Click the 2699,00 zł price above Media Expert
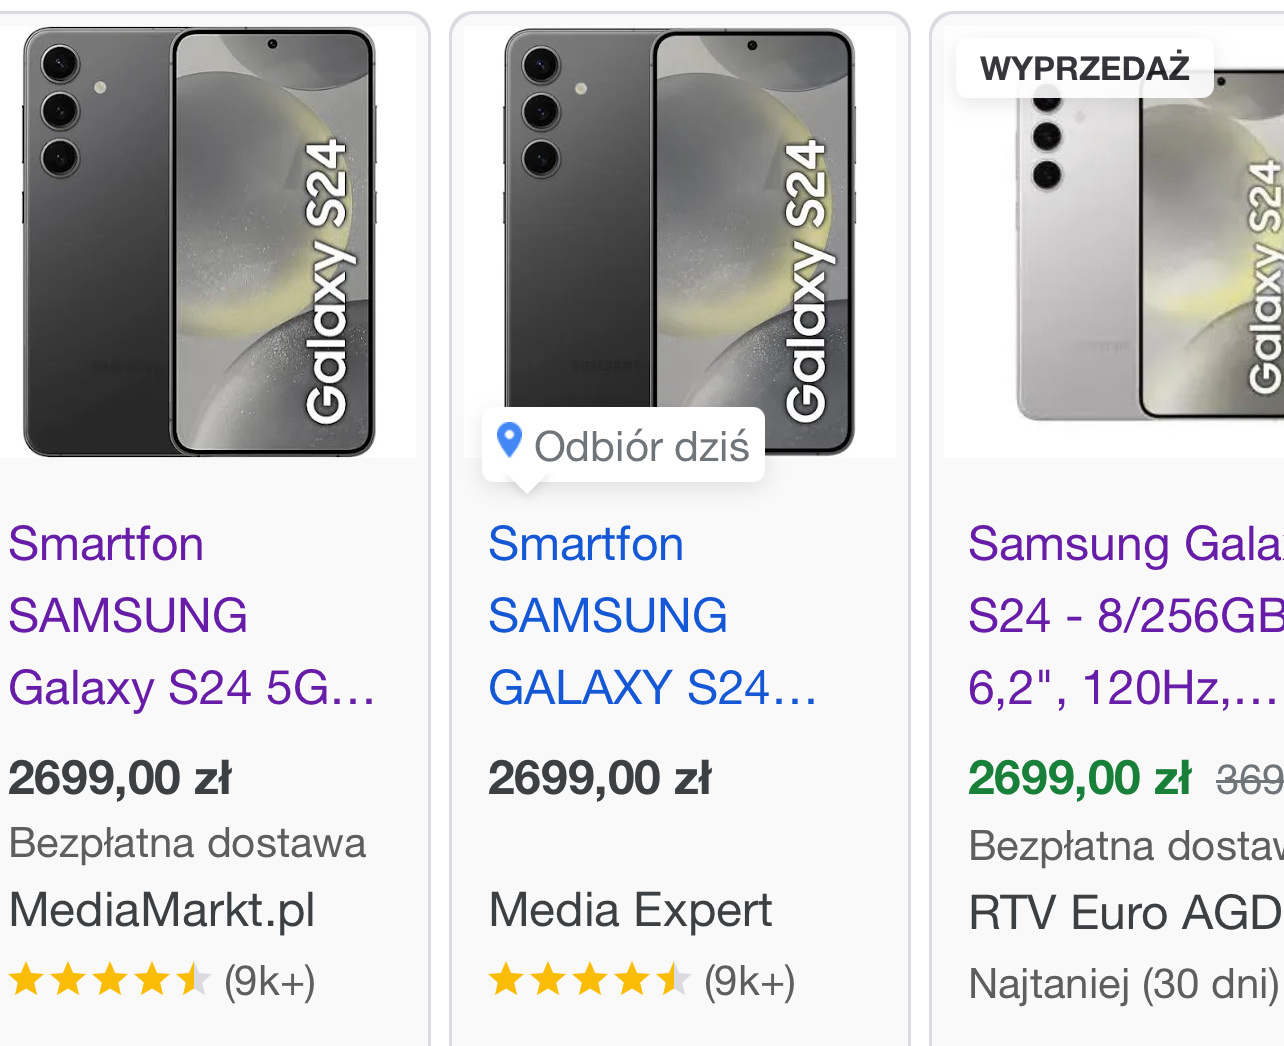This screenshot has width=1284, height=1046. click(600, 778)
